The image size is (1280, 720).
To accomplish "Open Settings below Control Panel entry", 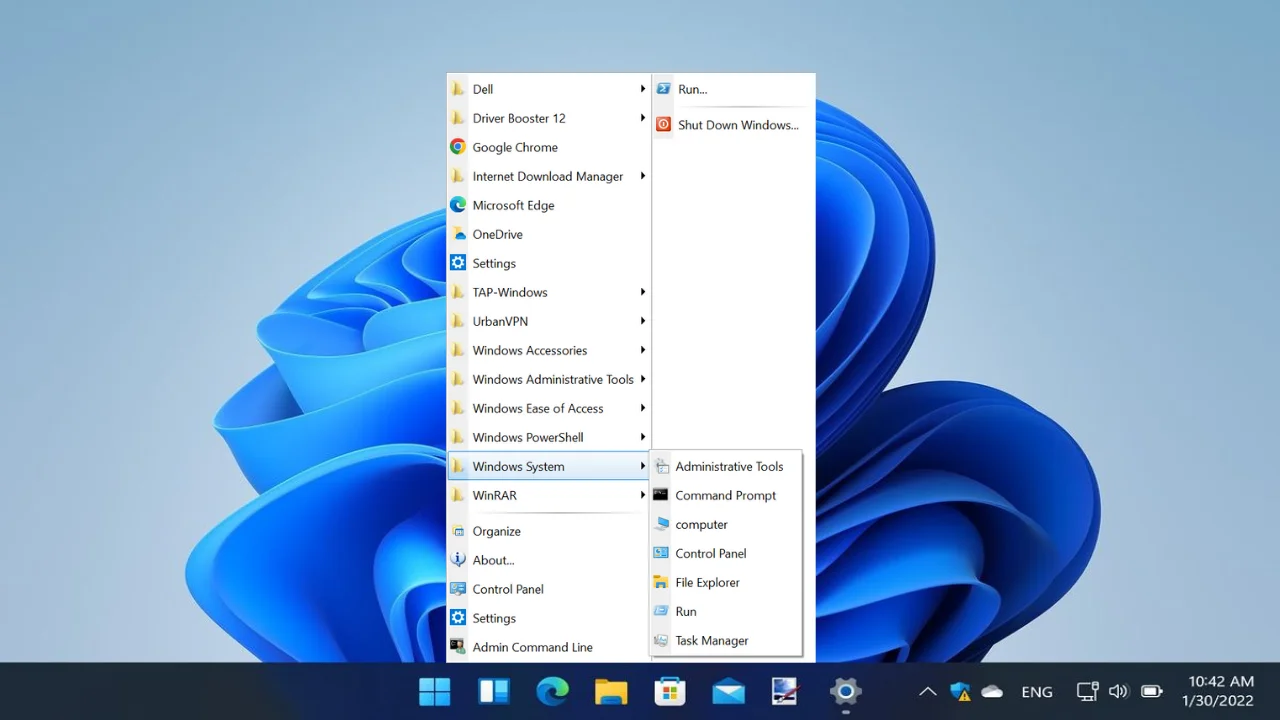I will [x=549, y=618].
